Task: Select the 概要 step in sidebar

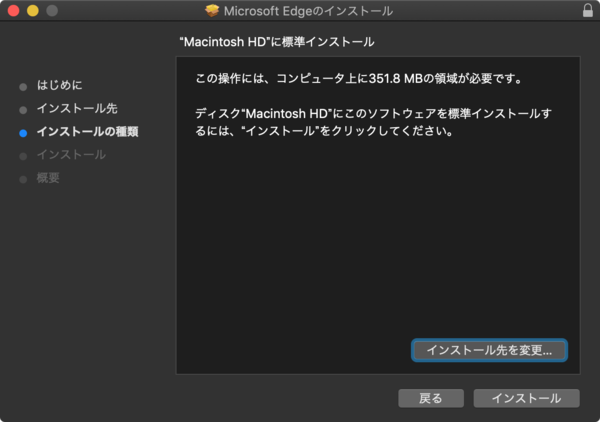Action: coord(48,178)
